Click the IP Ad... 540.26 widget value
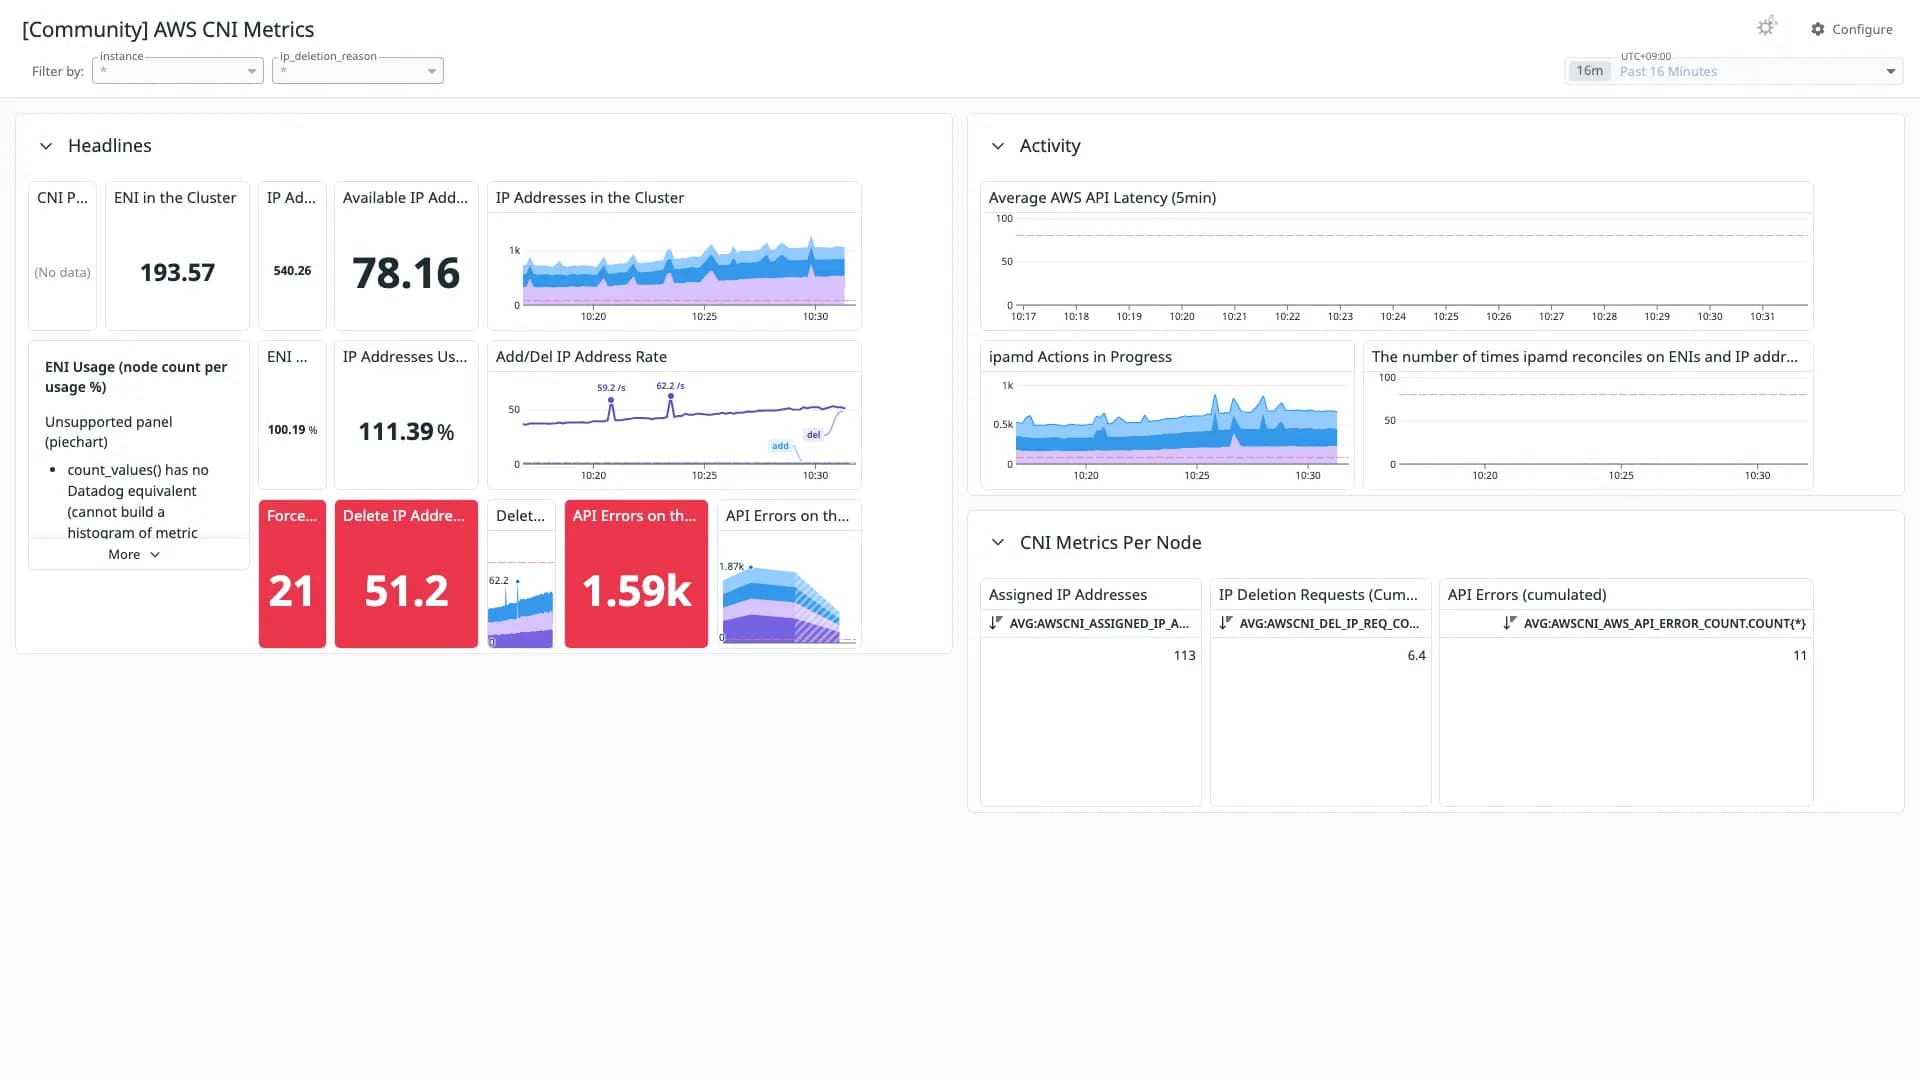The width and height of the screenshot is (1920, 1080). point(292,271)
